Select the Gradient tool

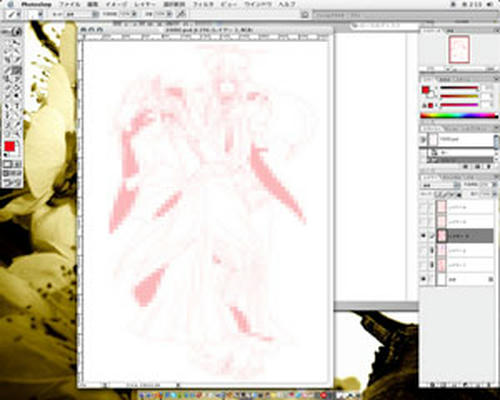17,88
